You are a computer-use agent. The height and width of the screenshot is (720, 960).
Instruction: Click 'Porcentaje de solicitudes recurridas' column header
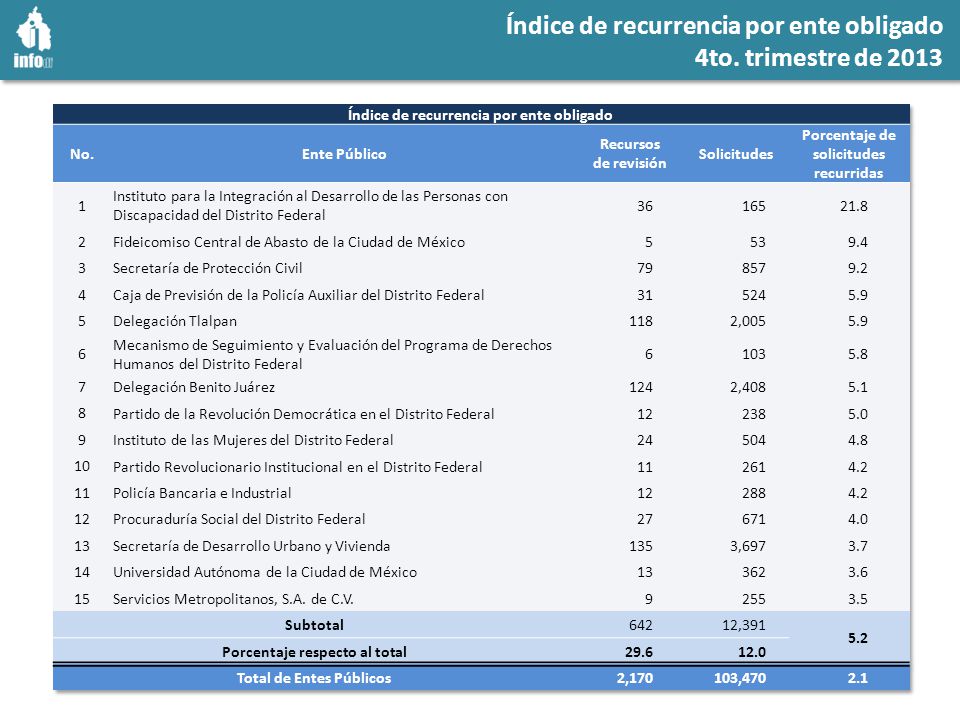[849, 154]
